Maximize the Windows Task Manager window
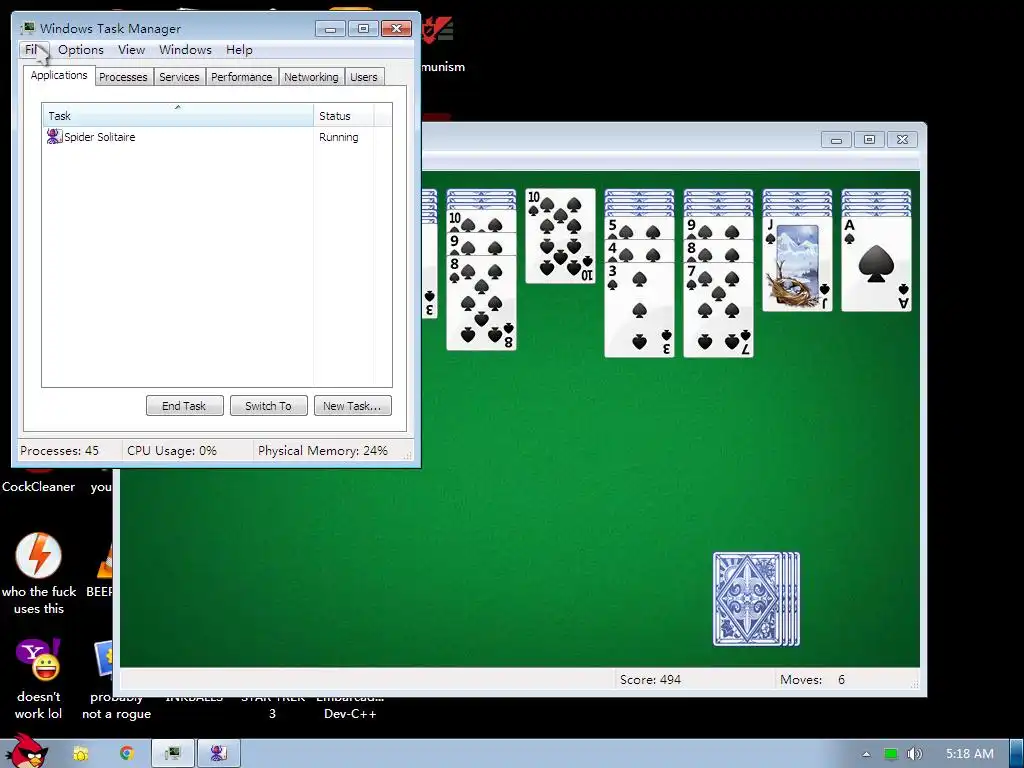This screenshot has height=768, width=1024. [x=363, y=29]
